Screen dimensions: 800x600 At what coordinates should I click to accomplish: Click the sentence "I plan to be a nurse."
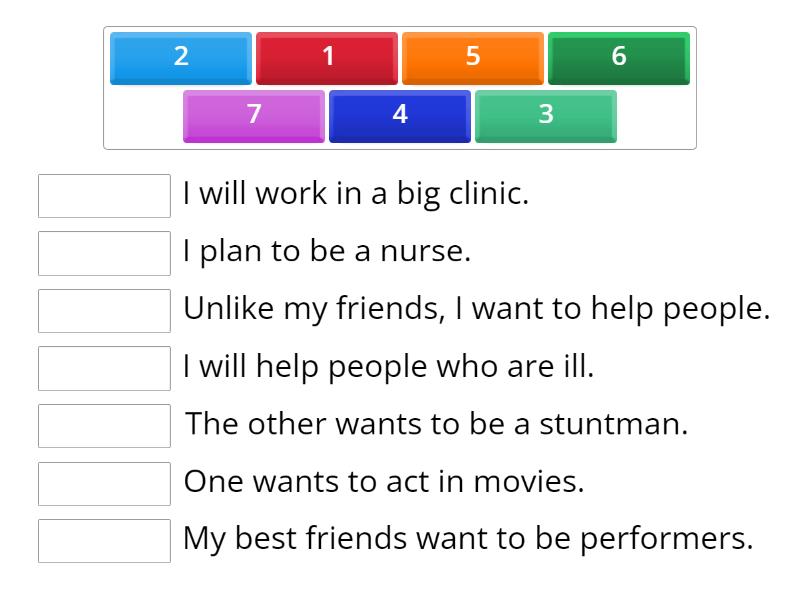pyautogui.click(x=326, y=252)
